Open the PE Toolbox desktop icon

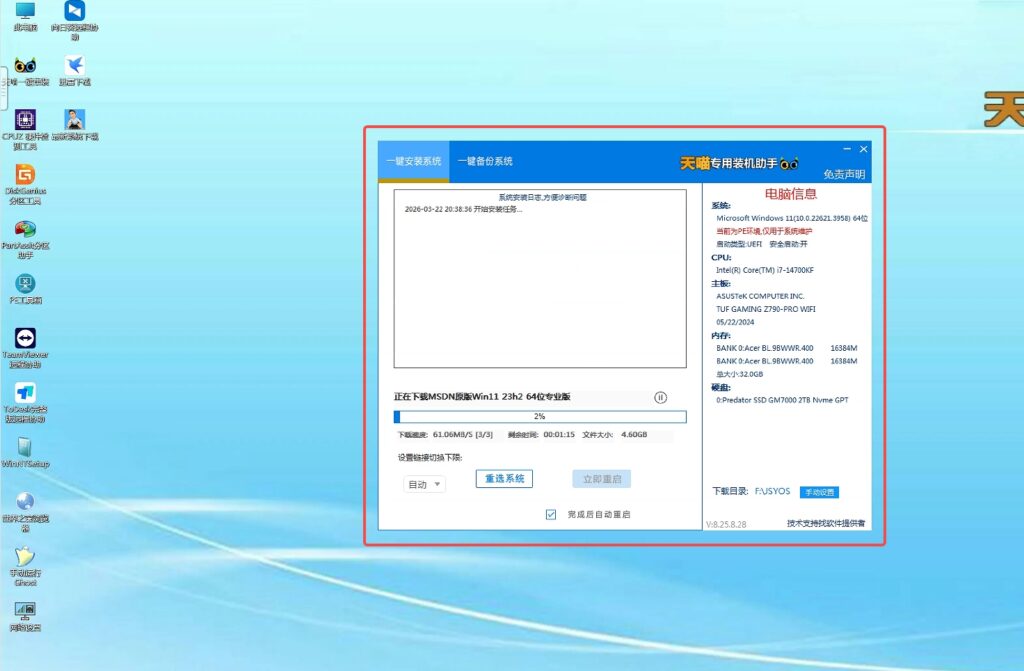click(25, 284)
